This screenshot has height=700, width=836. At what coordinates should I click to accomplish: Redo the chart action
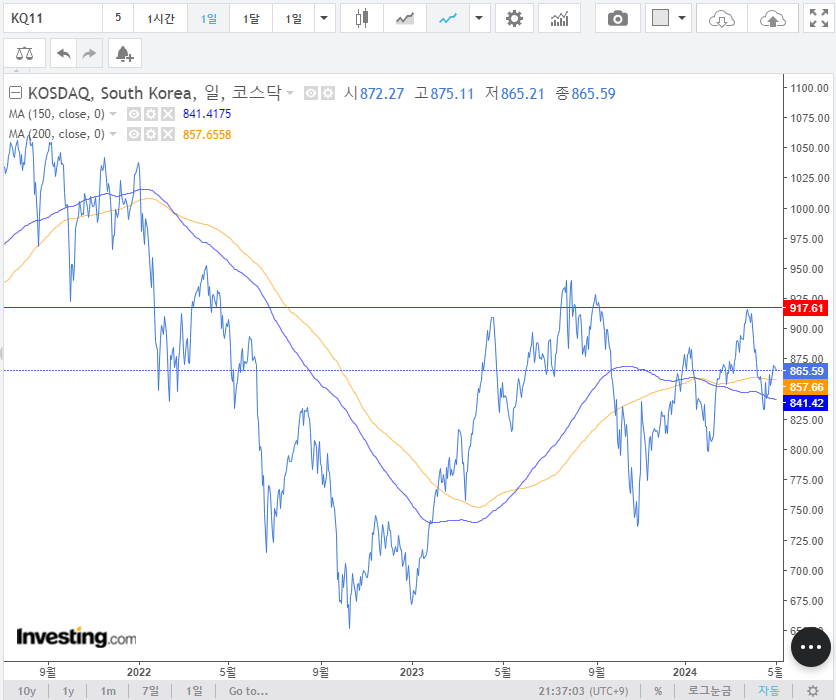coord(89,53)
